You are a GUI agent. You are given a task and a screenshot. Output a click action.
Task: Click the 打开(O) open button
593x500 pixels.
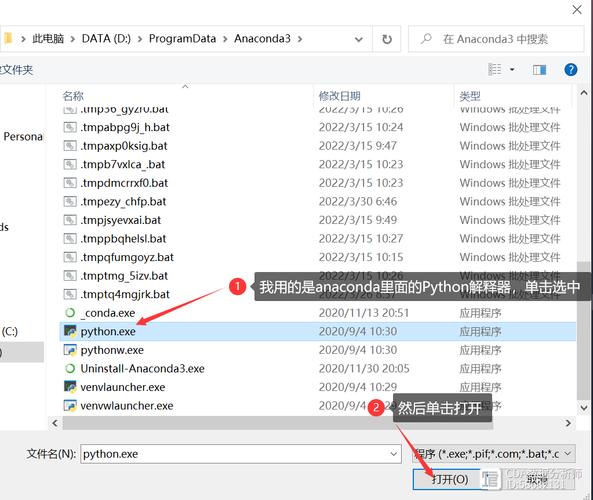tap(450, 480)
